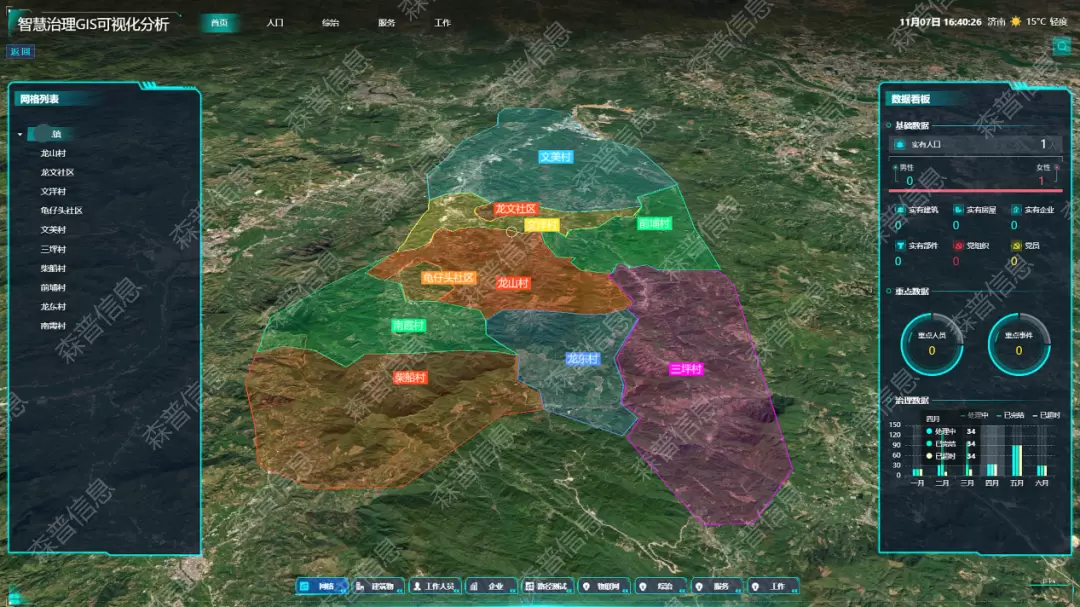Click the 网格列表 panel title
Screen dimensions: 1080x607
[x=39, y=99]
